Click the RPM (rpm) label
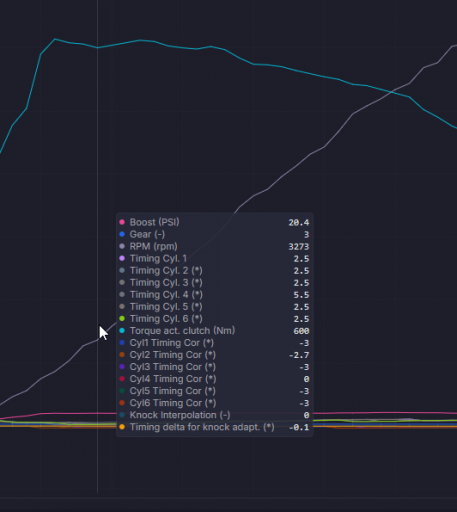Viewport: 457px width, 512px height. [153, 246]
